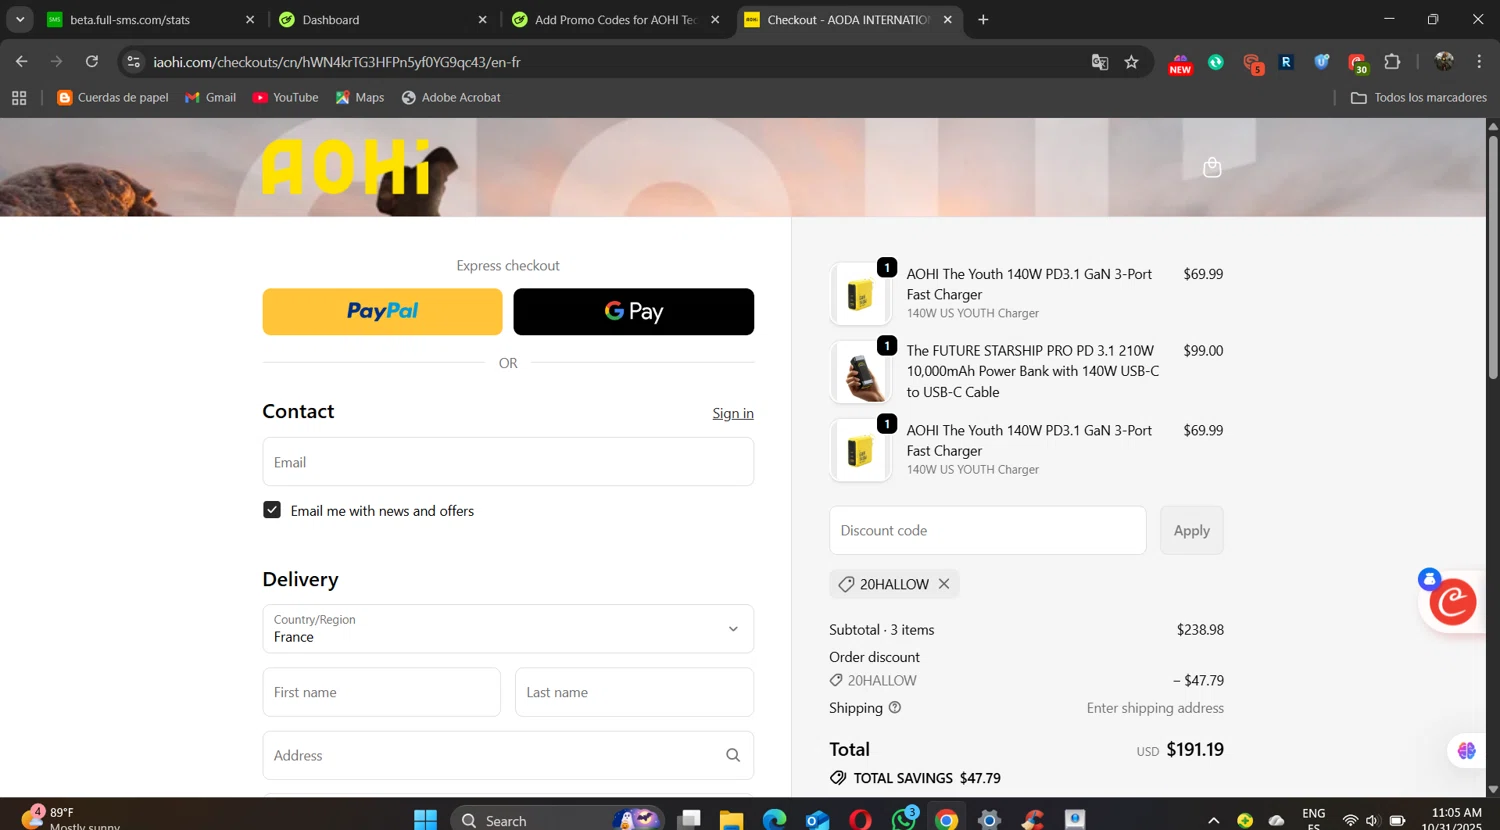1500x830 pixels.
Task: Click the TOTAL SAVINGS $47.79 text
Action: click(927, 778)
